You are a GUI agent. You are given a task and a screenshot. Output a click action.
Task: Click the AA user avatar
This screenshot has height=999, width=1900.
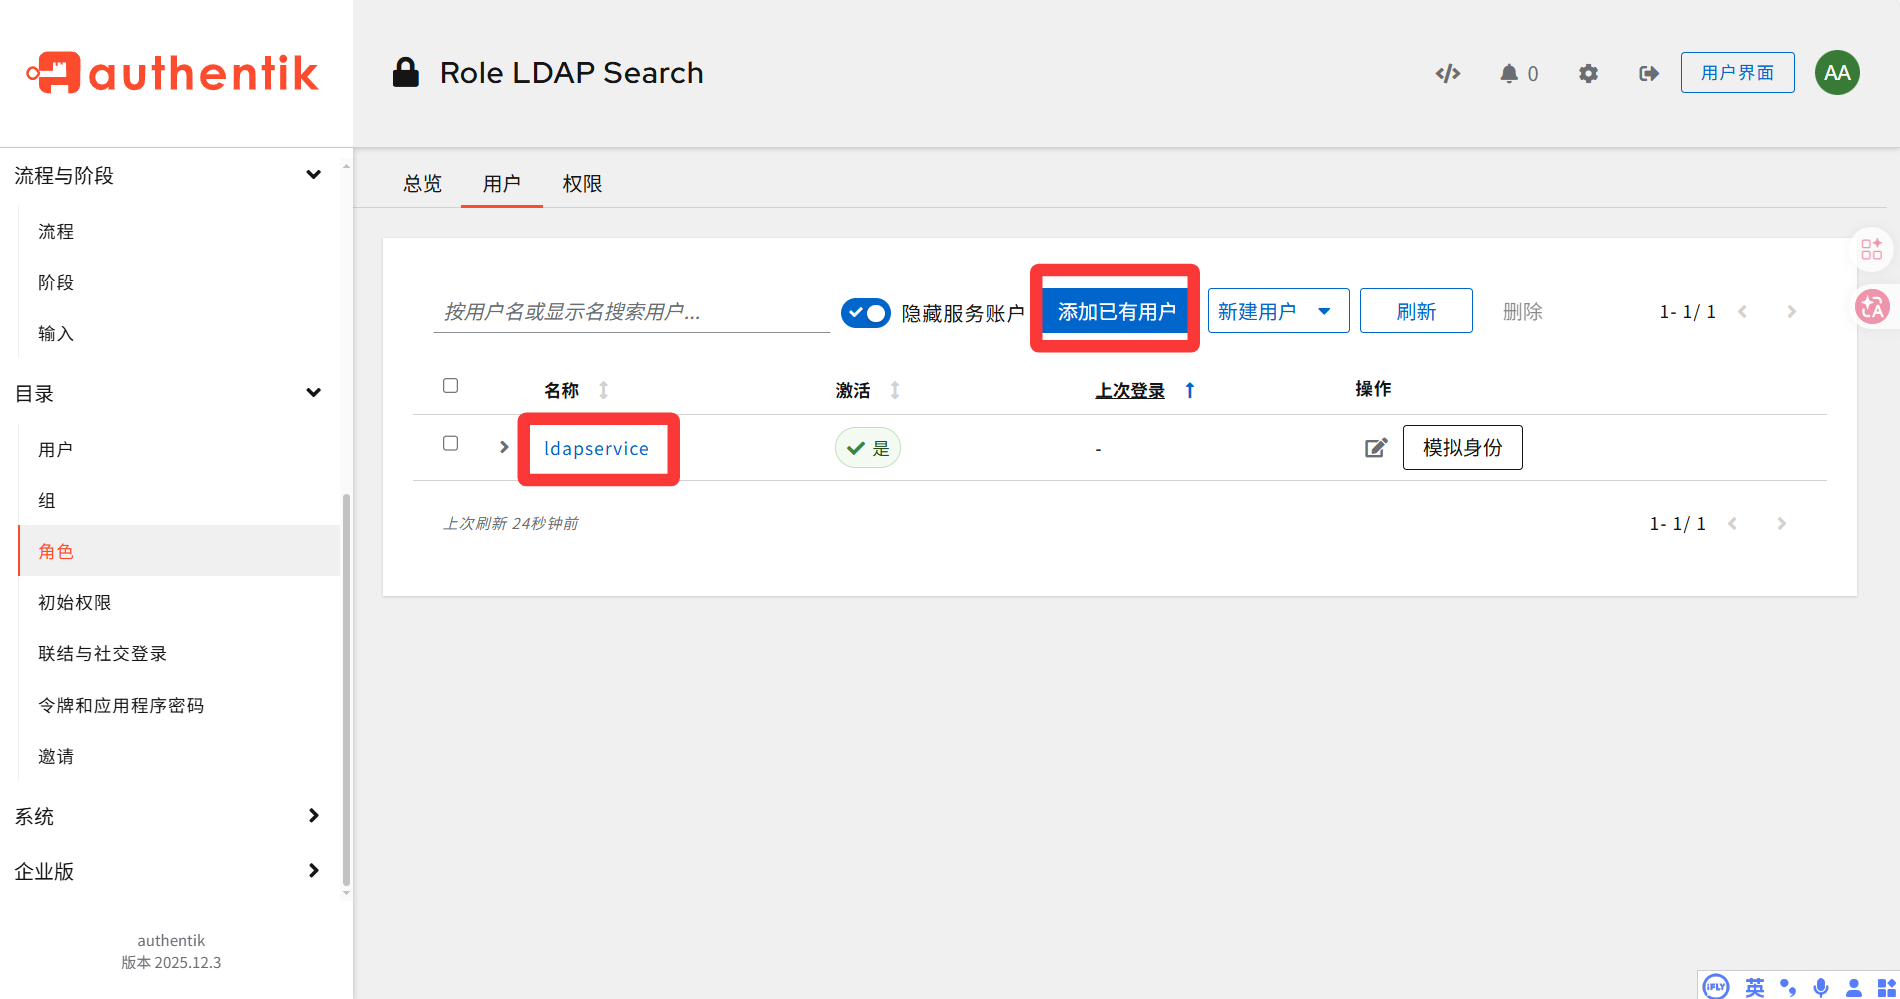(1836, 73)
